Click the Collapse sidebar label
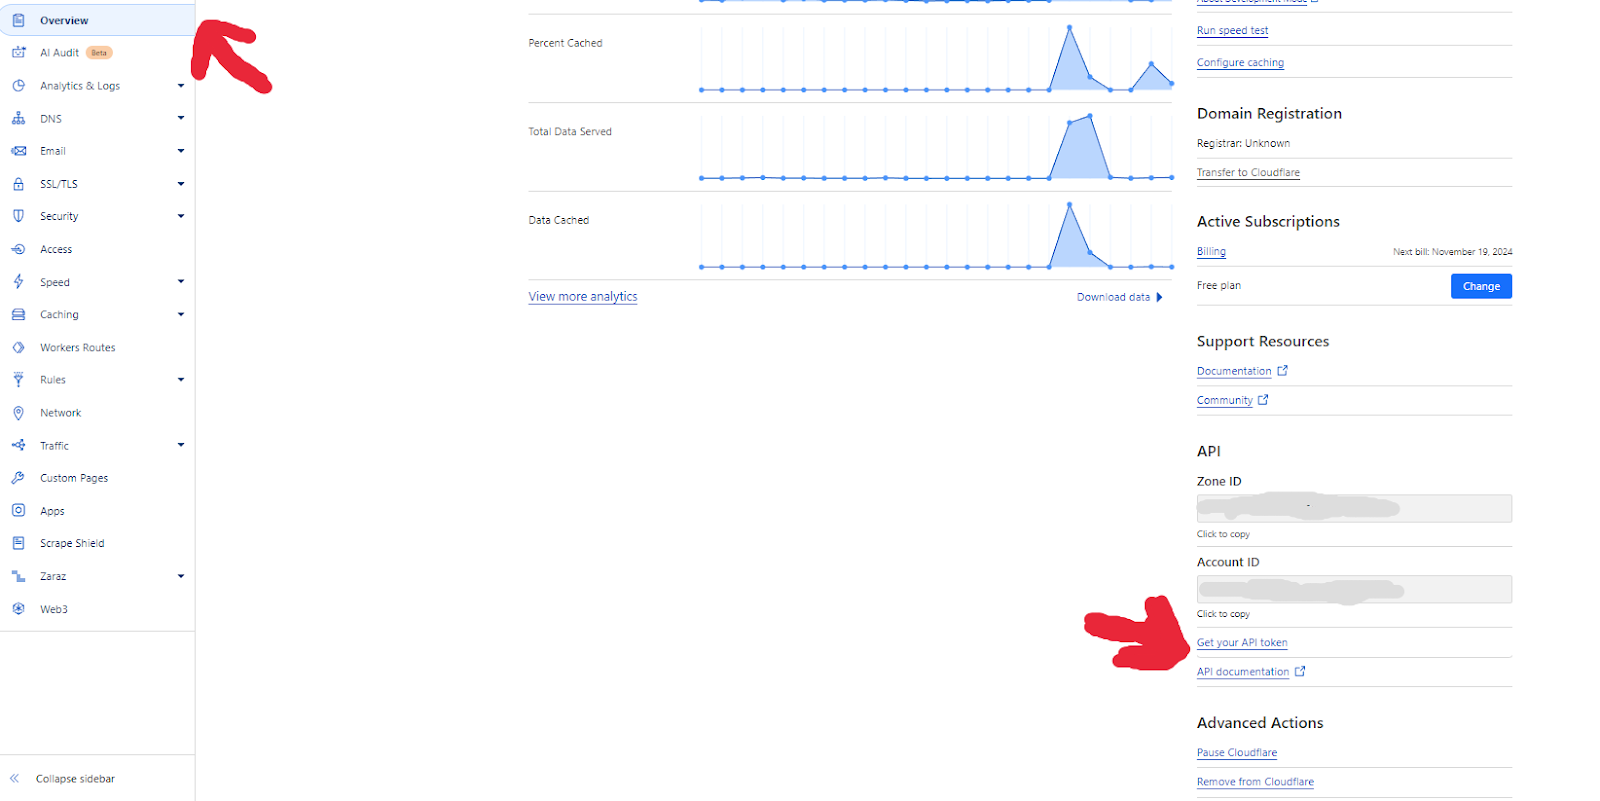 click(75, 779)
